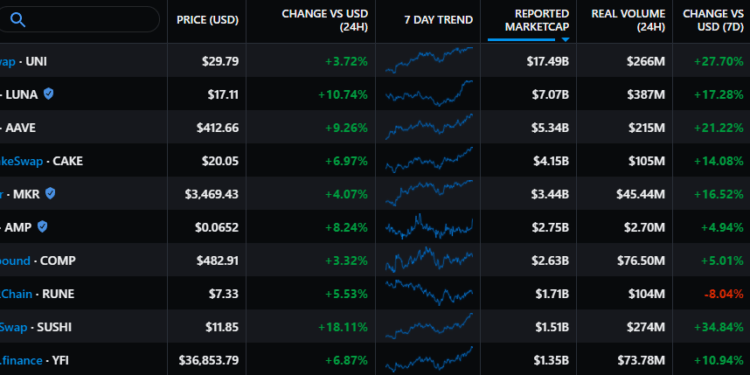Sort by Change vs USD (7D) header
Viewport: 750px width, 375px height.
[713, 20]
